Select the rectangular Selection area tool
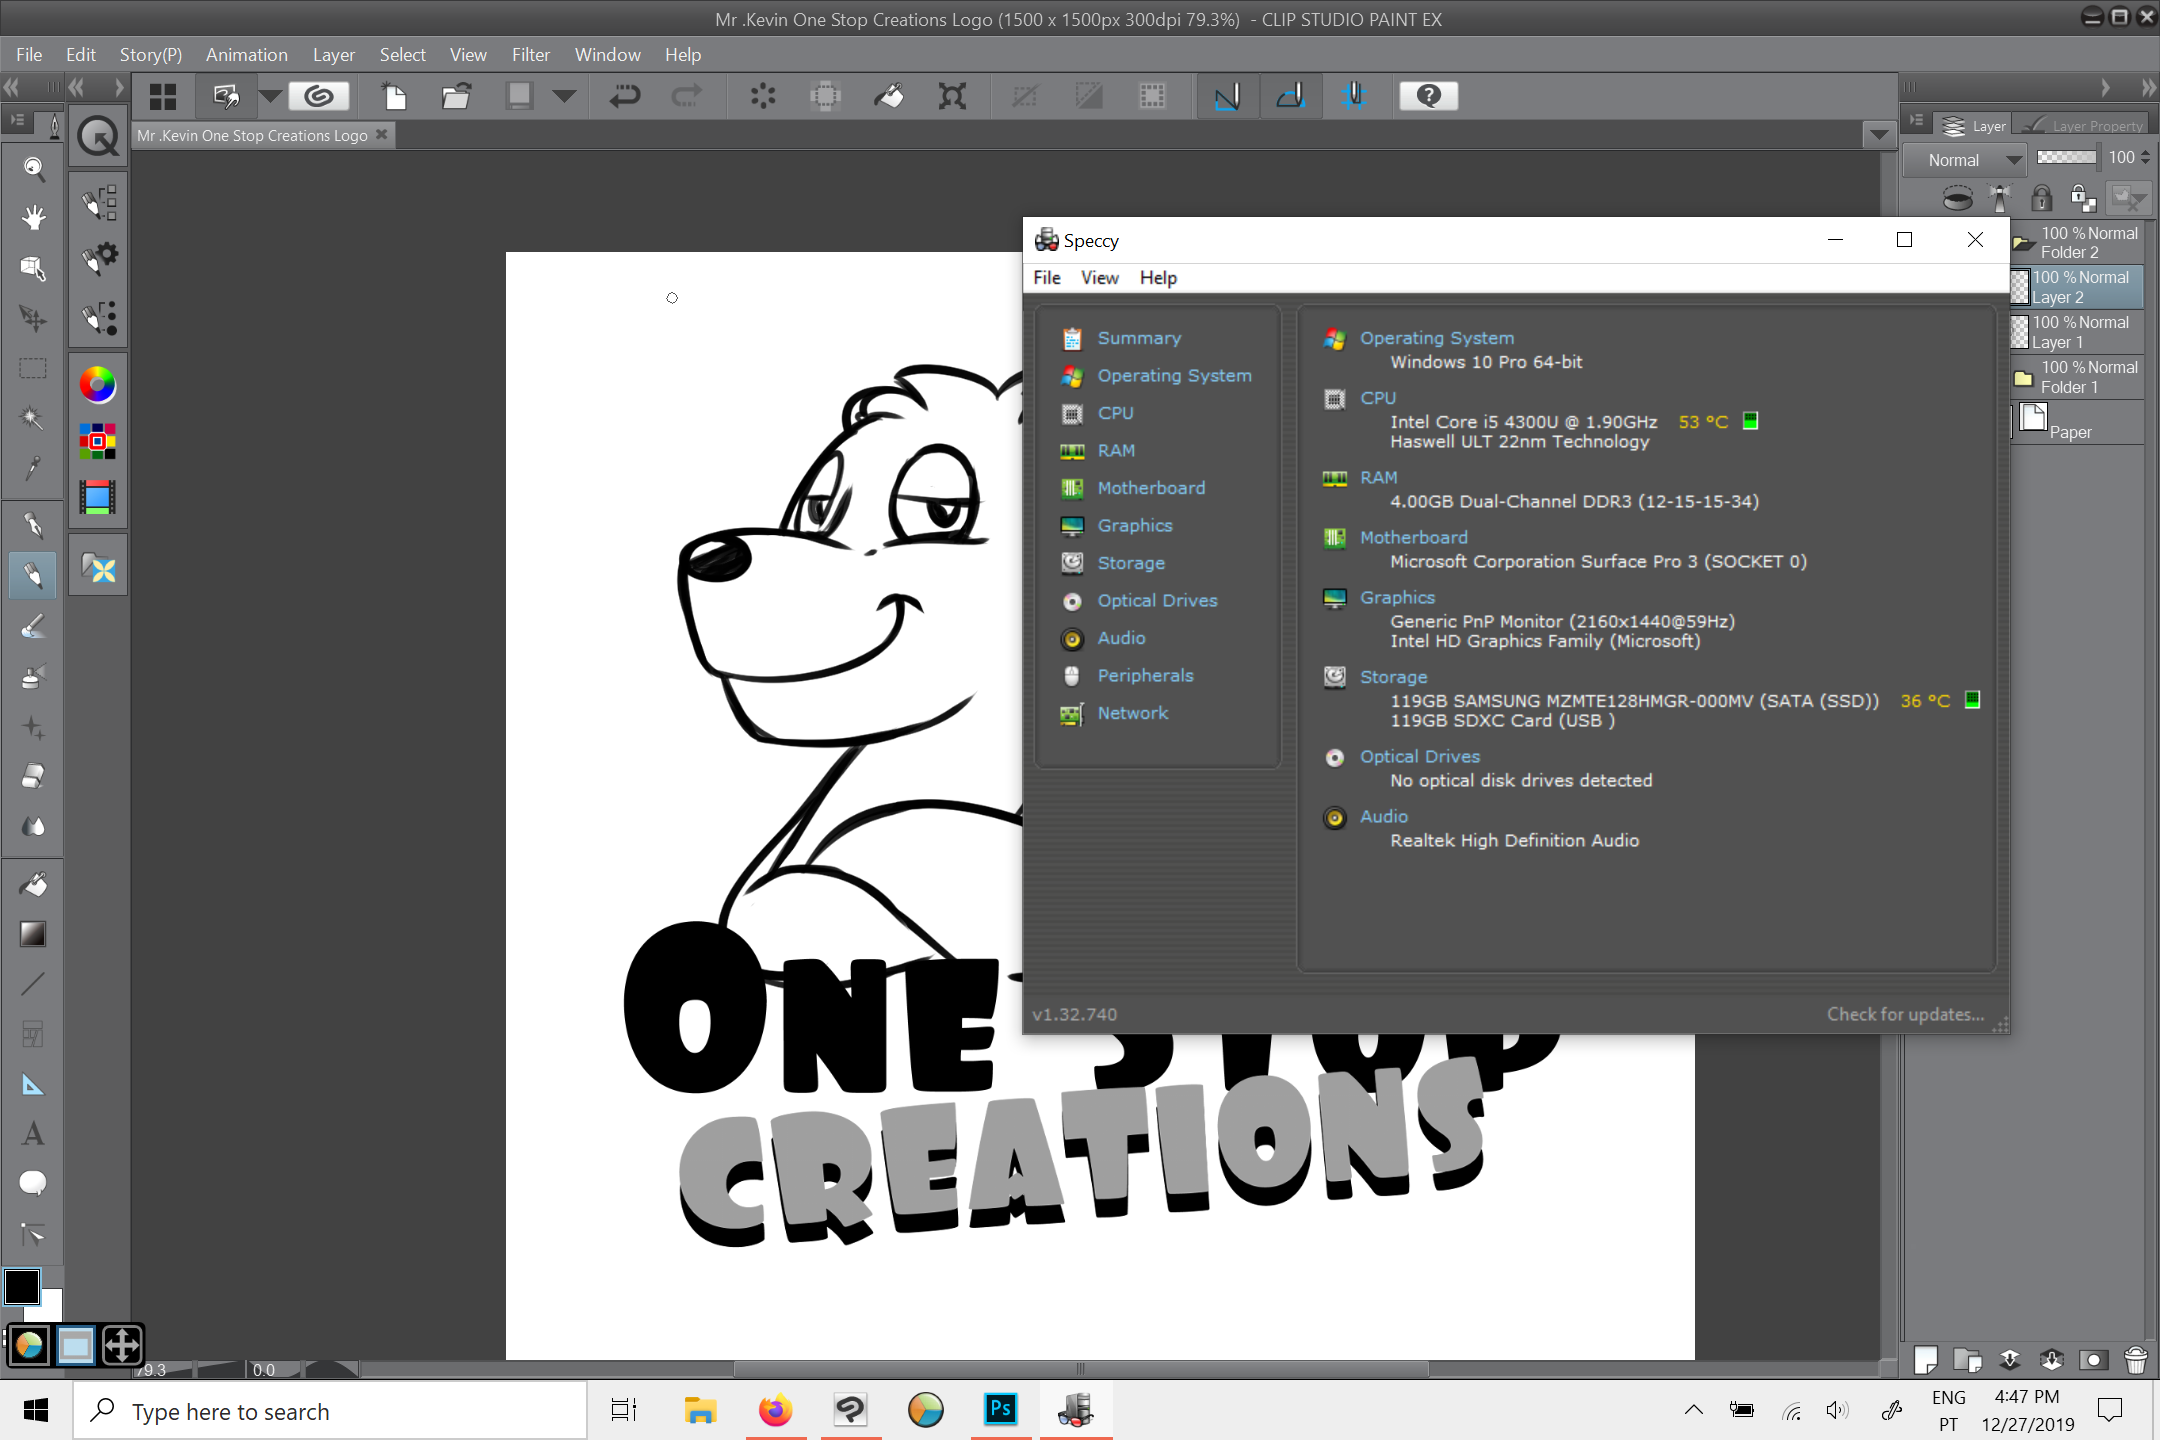Image resolution: width=2160 pixels, height=1440 pixels. pos(33,368)
